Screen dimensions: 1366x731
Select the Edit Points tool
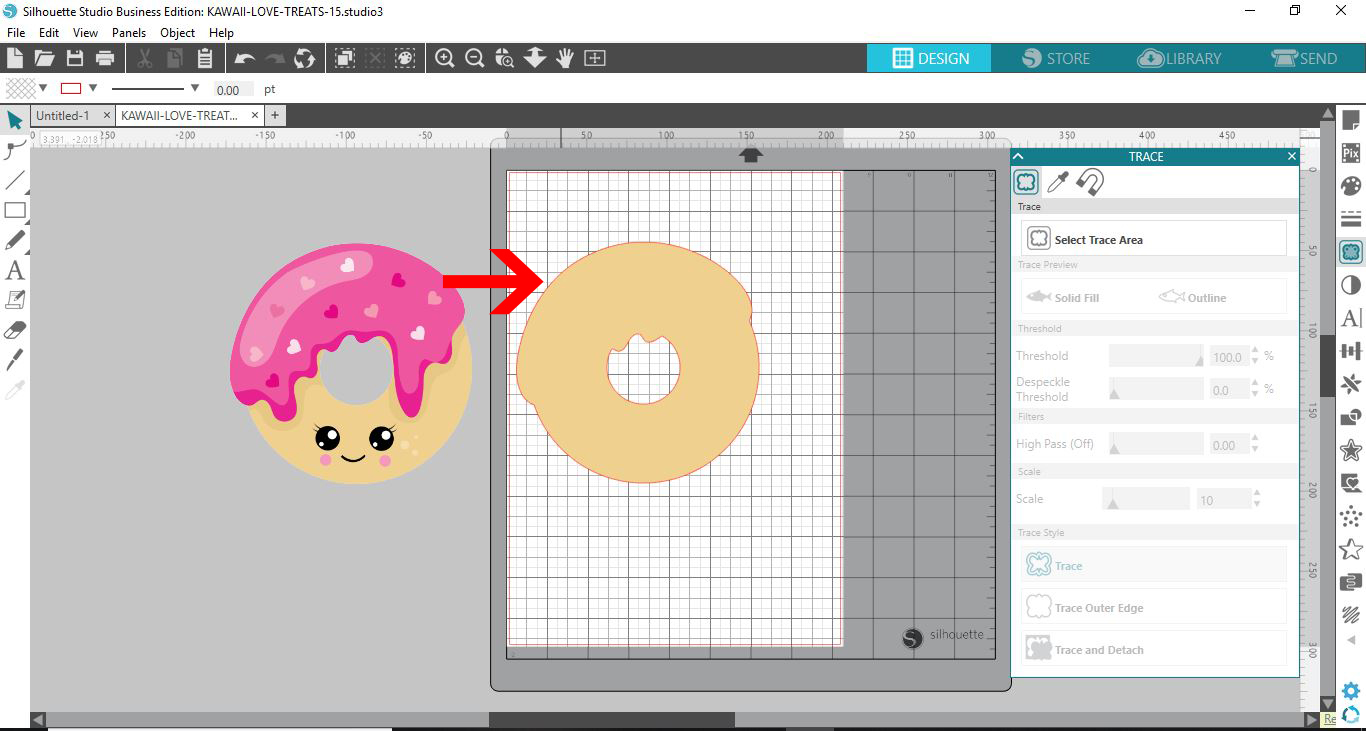coord(15,150)
